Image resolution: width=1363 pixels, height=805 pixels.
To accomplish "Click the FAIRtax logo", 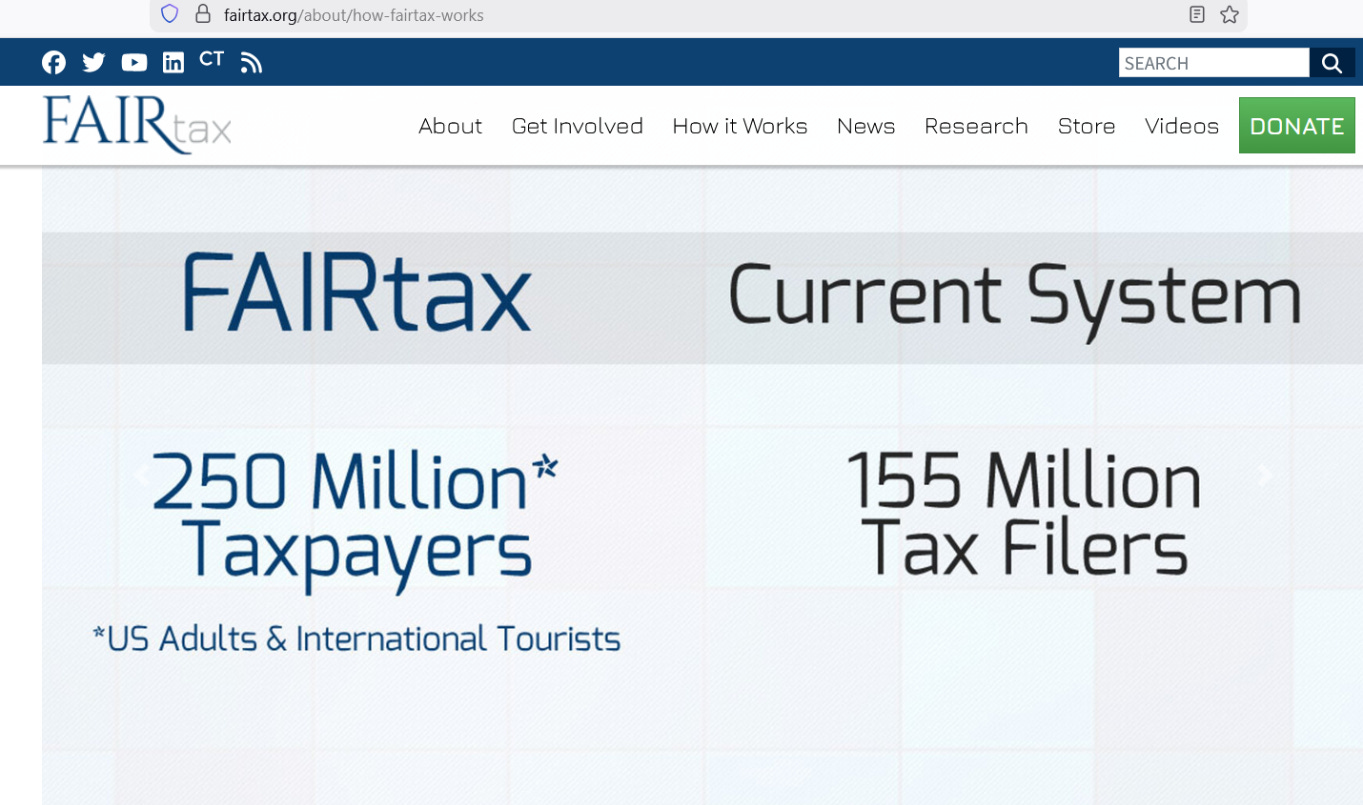I will tap(137, 124).
